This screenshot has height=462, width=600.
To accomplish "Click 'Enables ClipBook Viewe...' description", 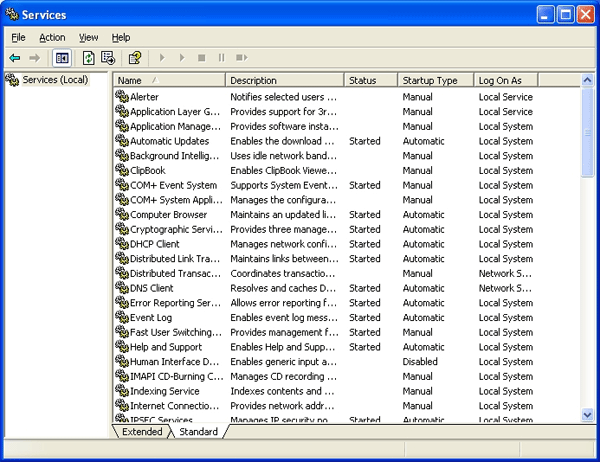I will click(x=284, y=170).
